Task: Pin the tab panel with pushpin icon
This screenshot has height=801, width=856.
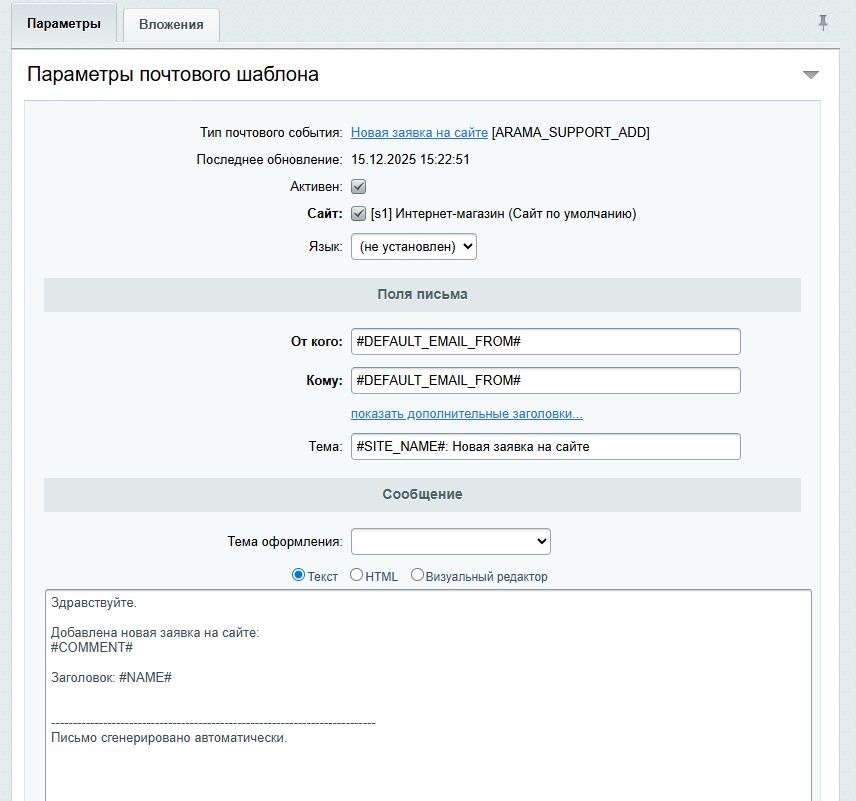Action: (x=823, y=23)
